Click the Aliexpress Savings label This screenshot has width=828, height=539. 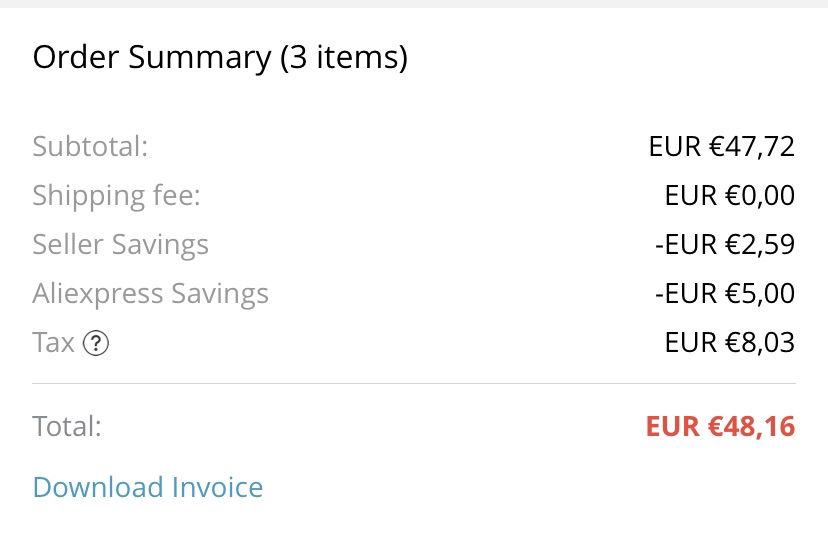[150, 294]
